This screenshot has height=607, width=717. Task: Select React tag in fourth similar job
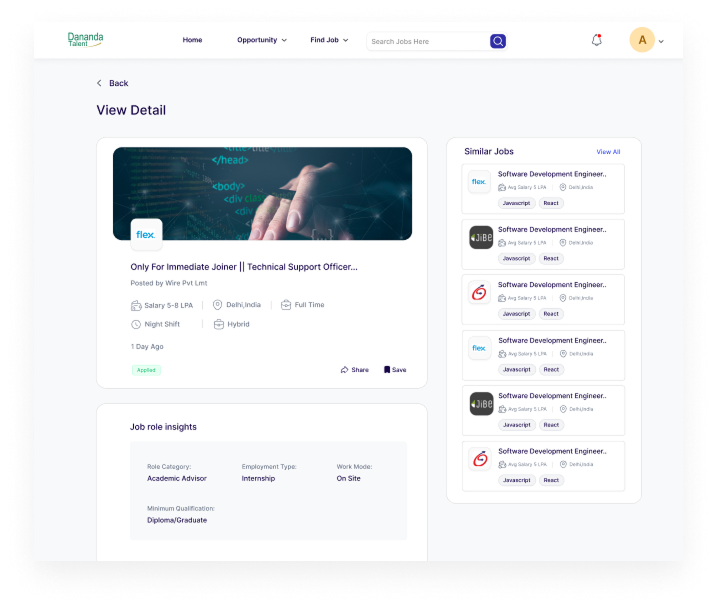pos(551,370)
